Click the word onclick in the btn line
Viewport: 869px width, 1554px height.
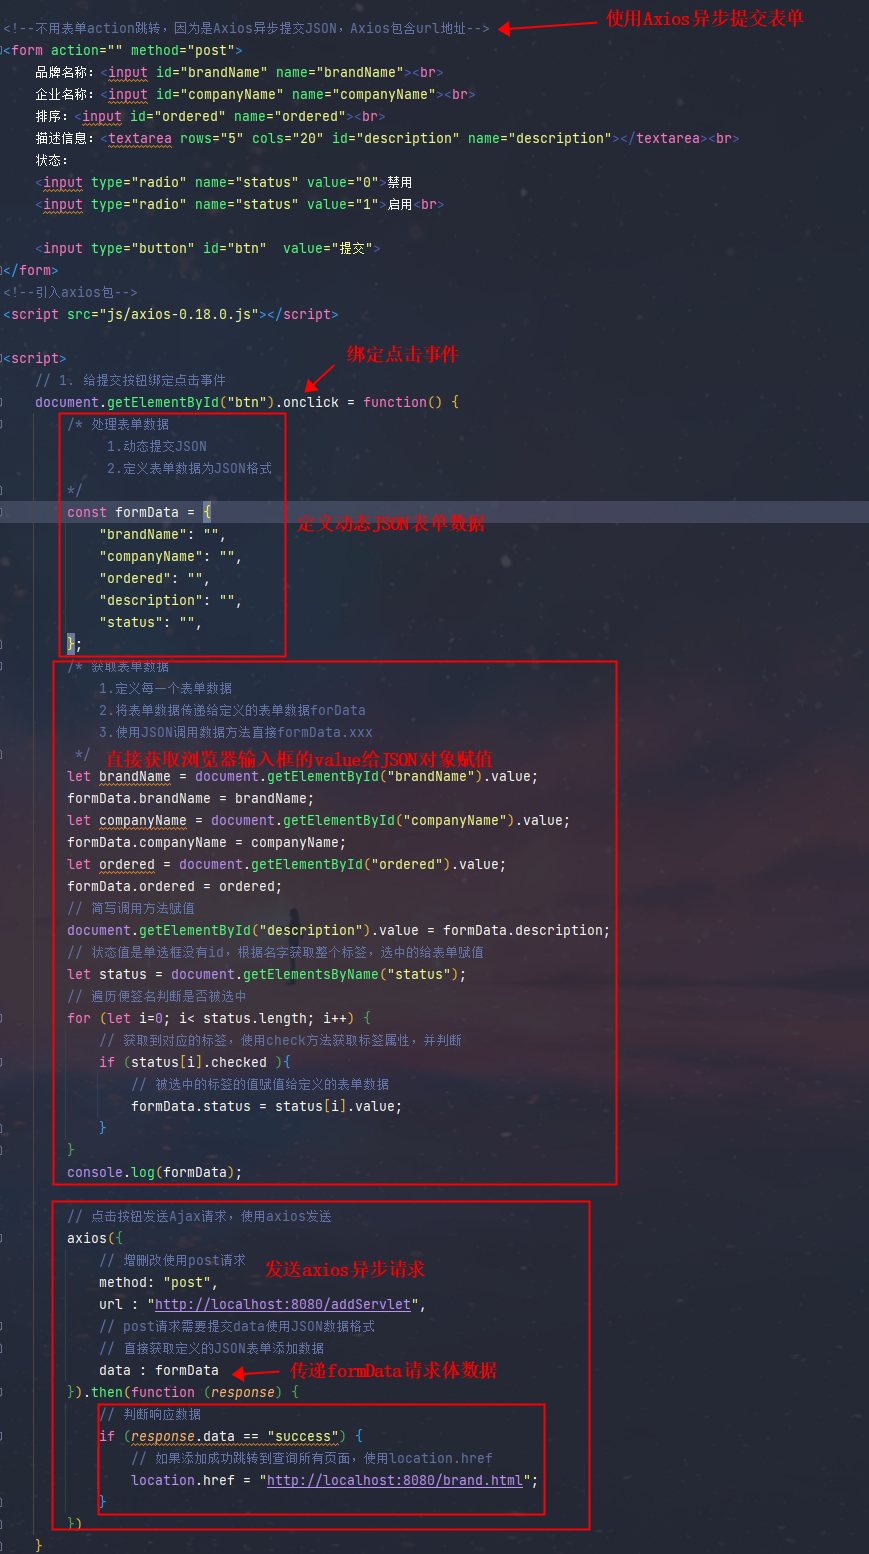311,402
